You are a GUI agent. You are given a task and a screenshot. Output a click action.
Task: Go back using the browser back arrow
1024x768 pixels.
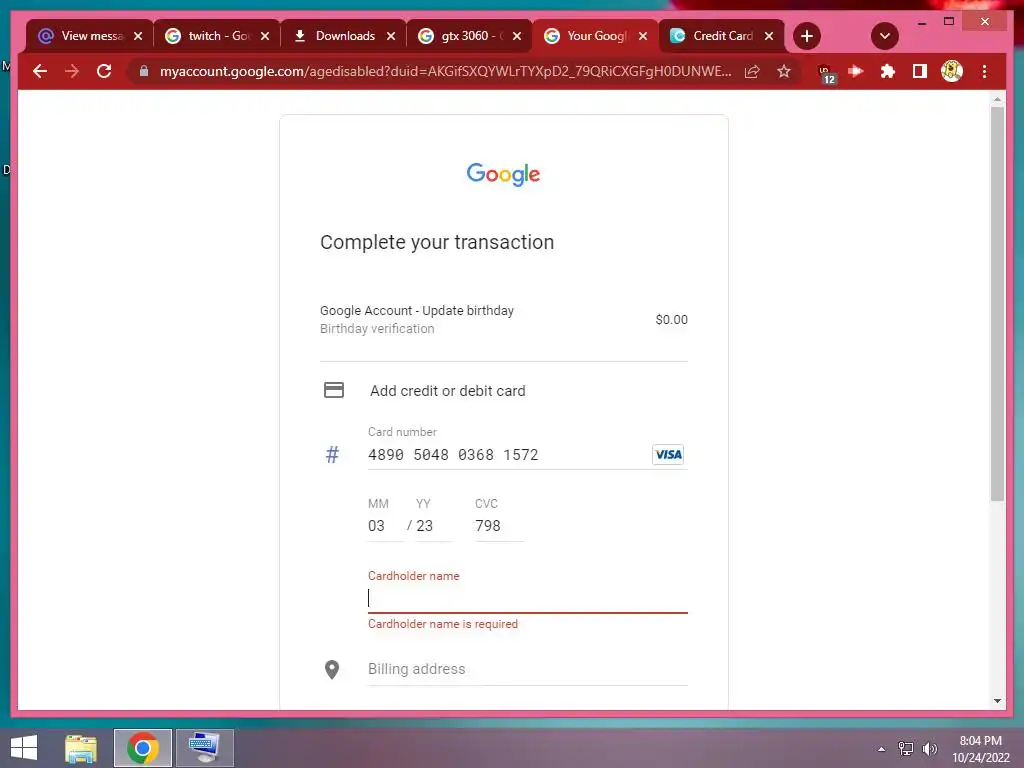[40, 71]
